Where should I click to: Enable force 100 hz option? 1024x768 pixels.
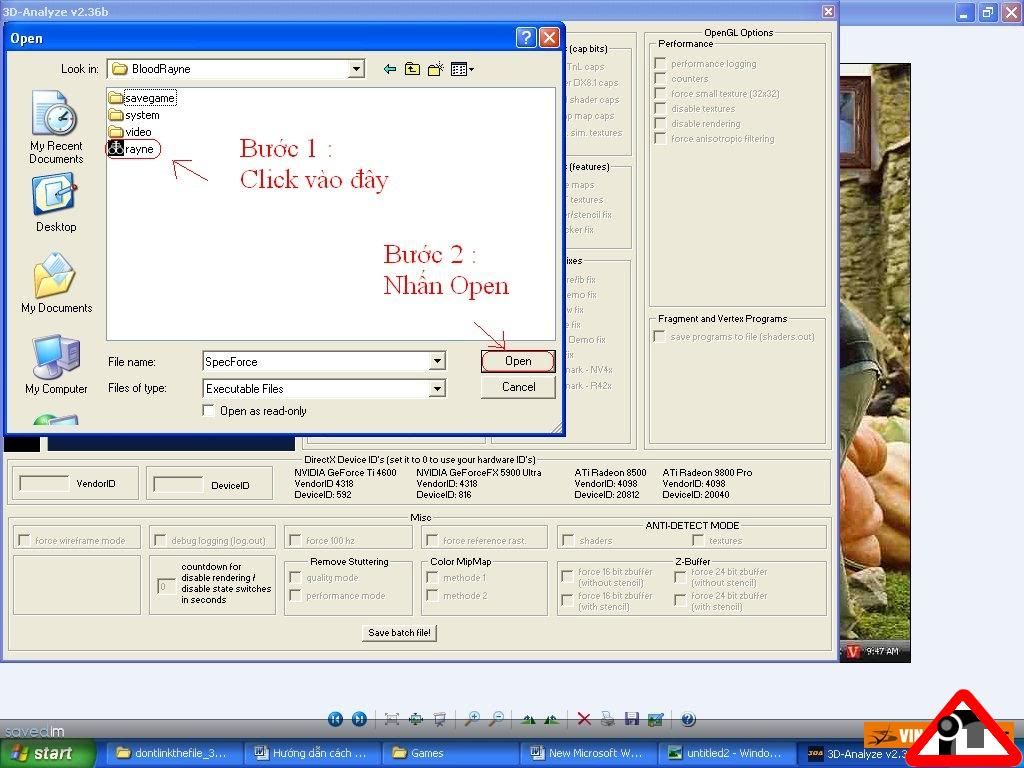pos(295,540)
